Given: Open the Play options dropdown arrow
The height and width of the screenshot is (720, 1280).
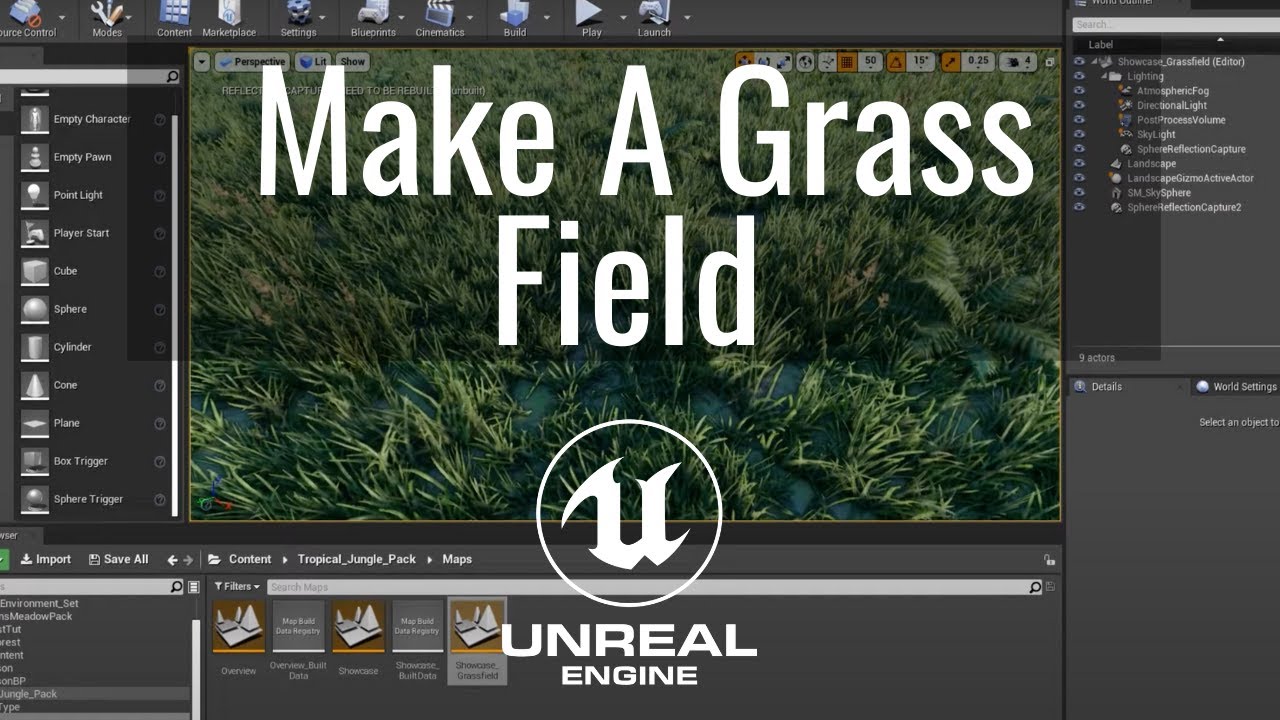Looking at the screenshot, I should click(x=622, y=17).
